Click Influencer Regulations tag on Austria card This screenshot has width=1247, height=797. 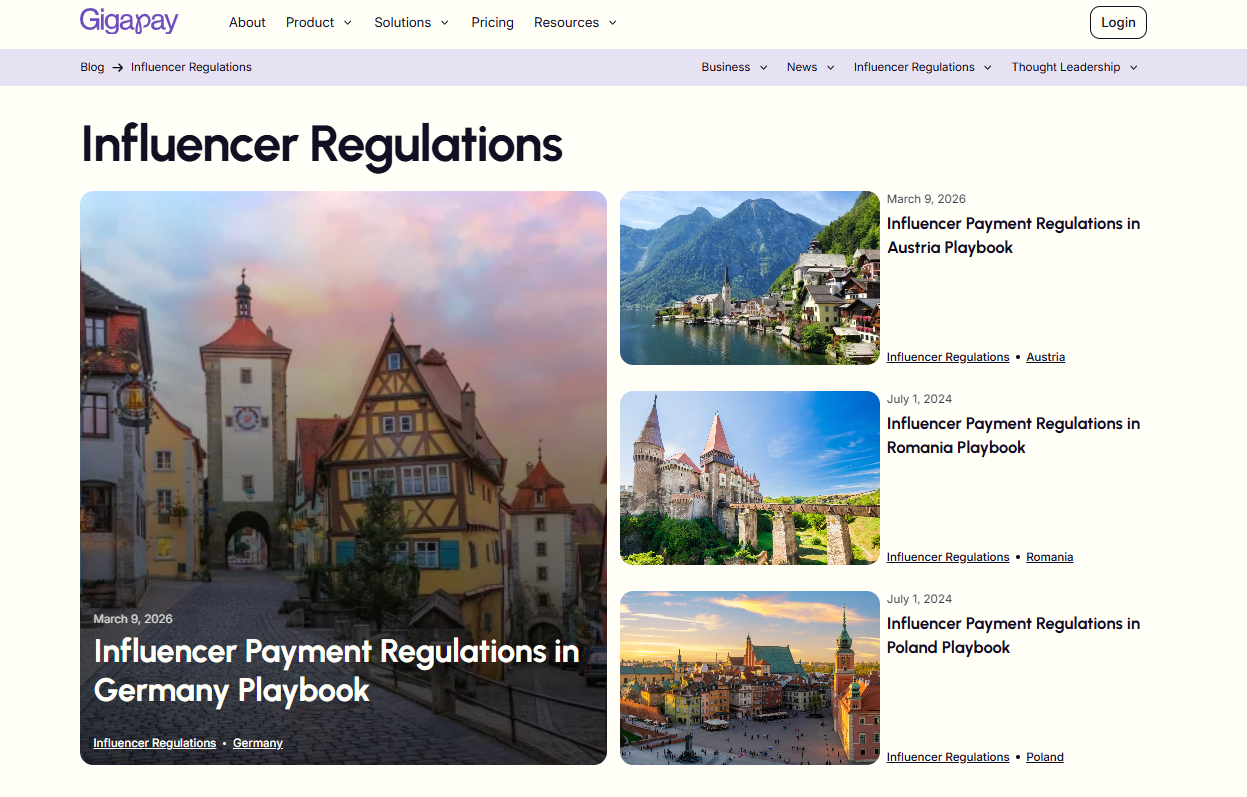[948, 357]
